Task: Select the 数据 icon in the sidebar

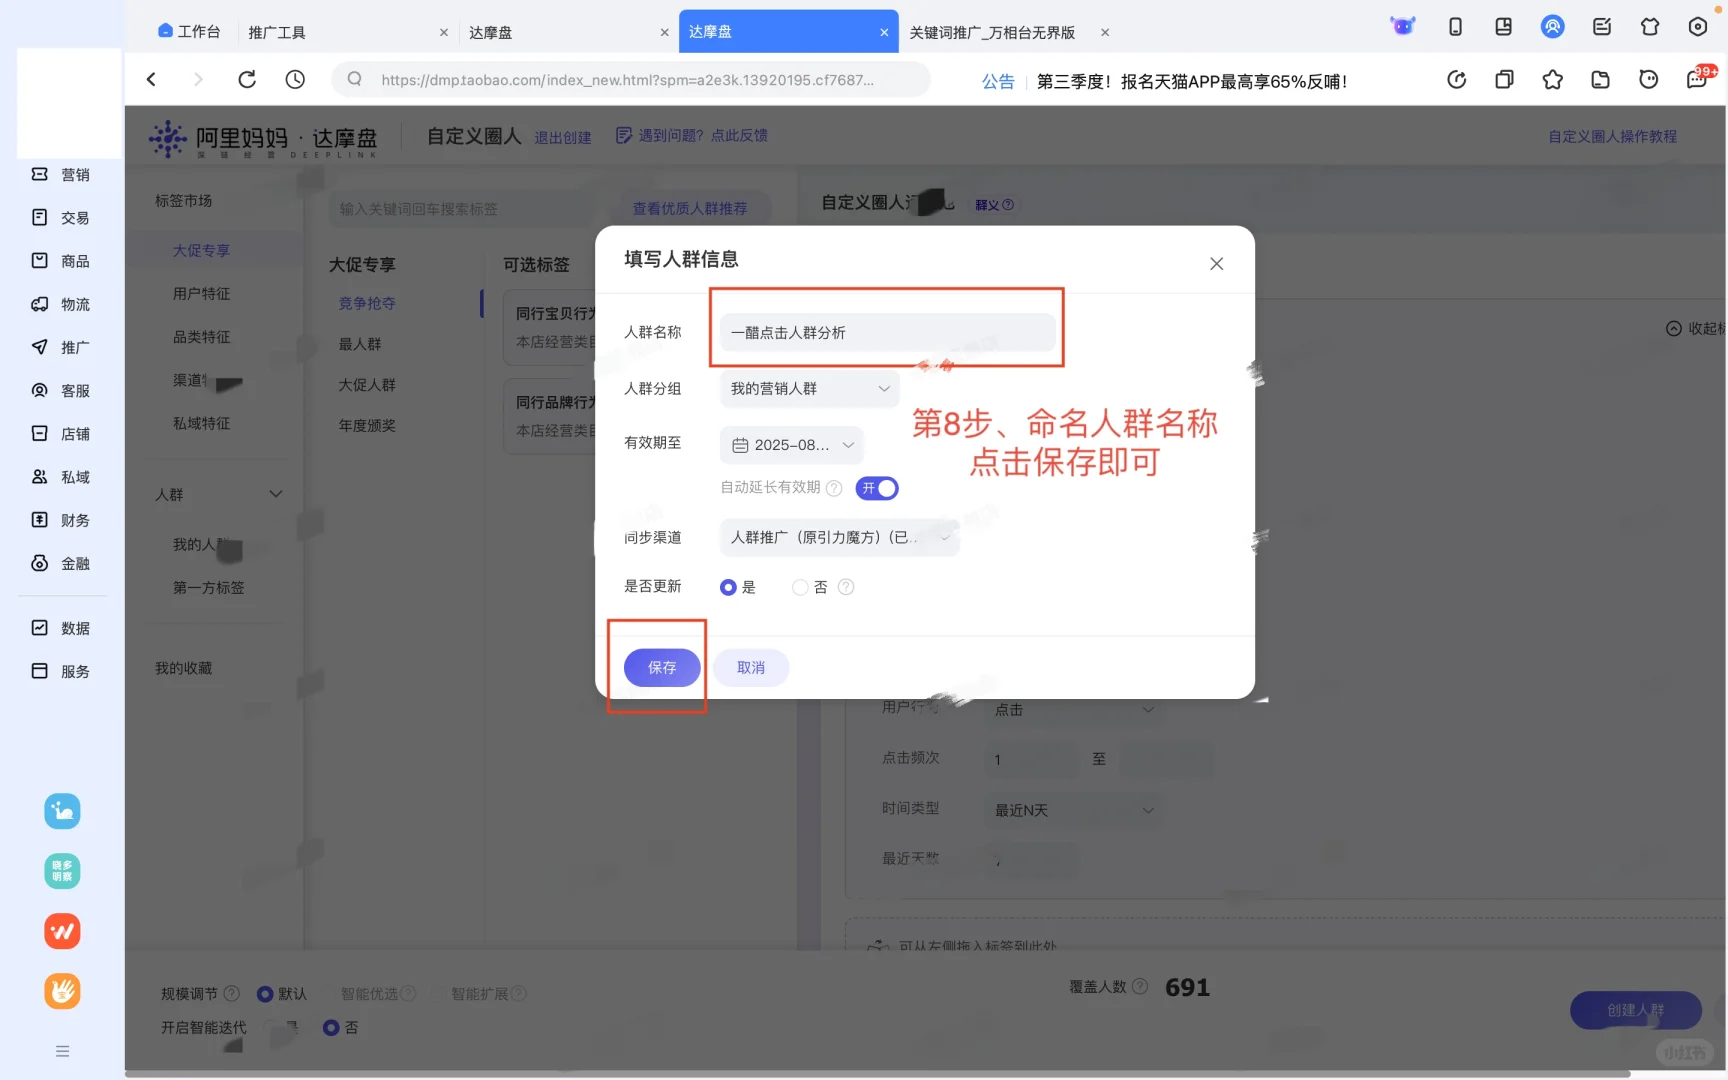Action: click(40, 627)
